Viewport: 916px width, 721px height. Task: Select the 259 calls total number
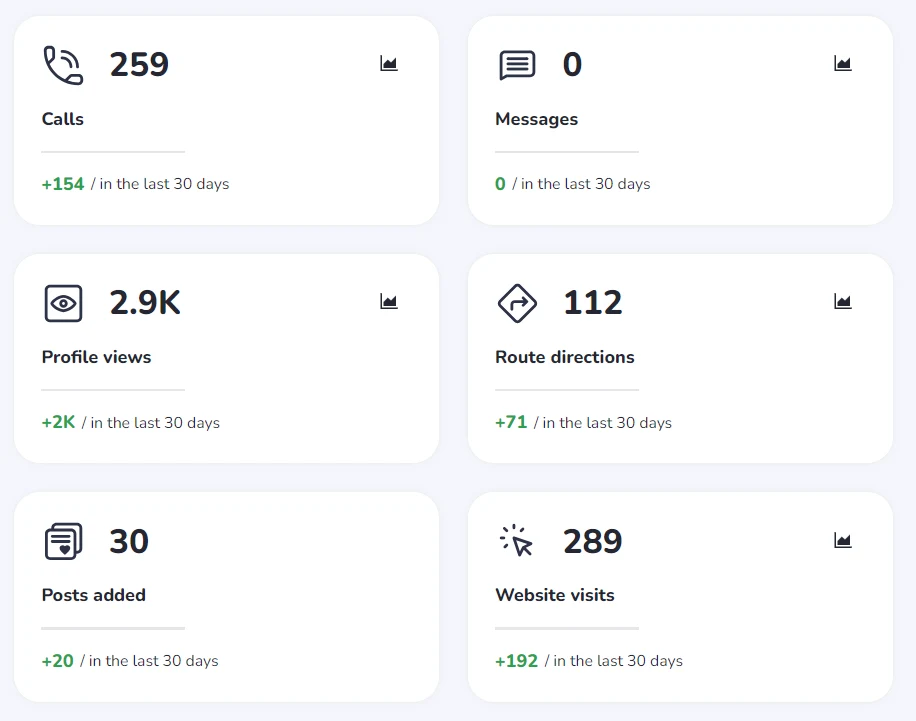coord(139,64)
